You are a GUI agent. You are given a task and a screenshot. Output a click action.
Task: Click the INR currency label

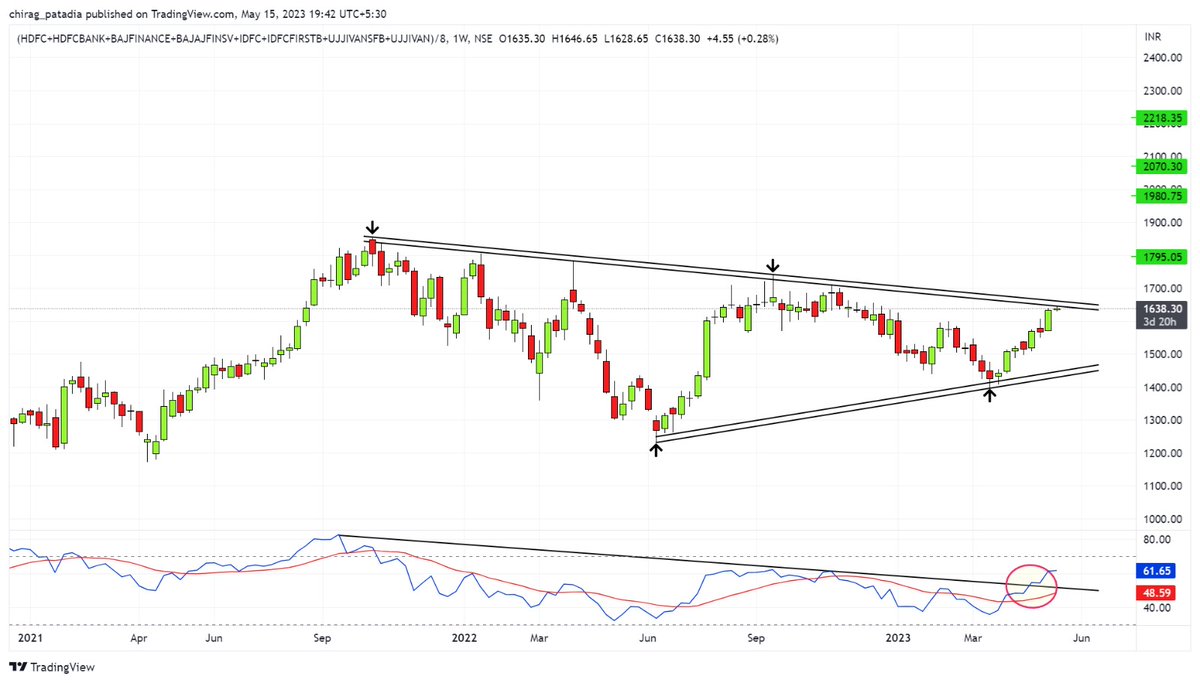click(x=1152, y=38)
